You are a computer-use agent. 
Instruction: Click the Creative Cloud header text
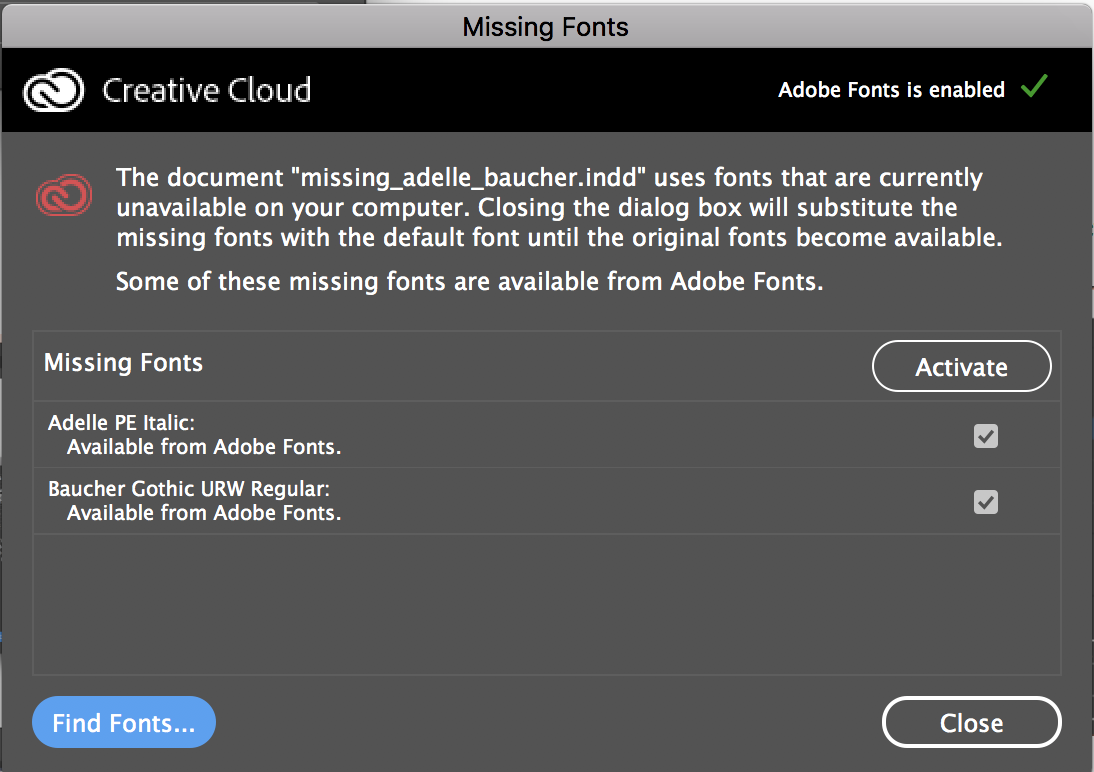click(207, 91)
